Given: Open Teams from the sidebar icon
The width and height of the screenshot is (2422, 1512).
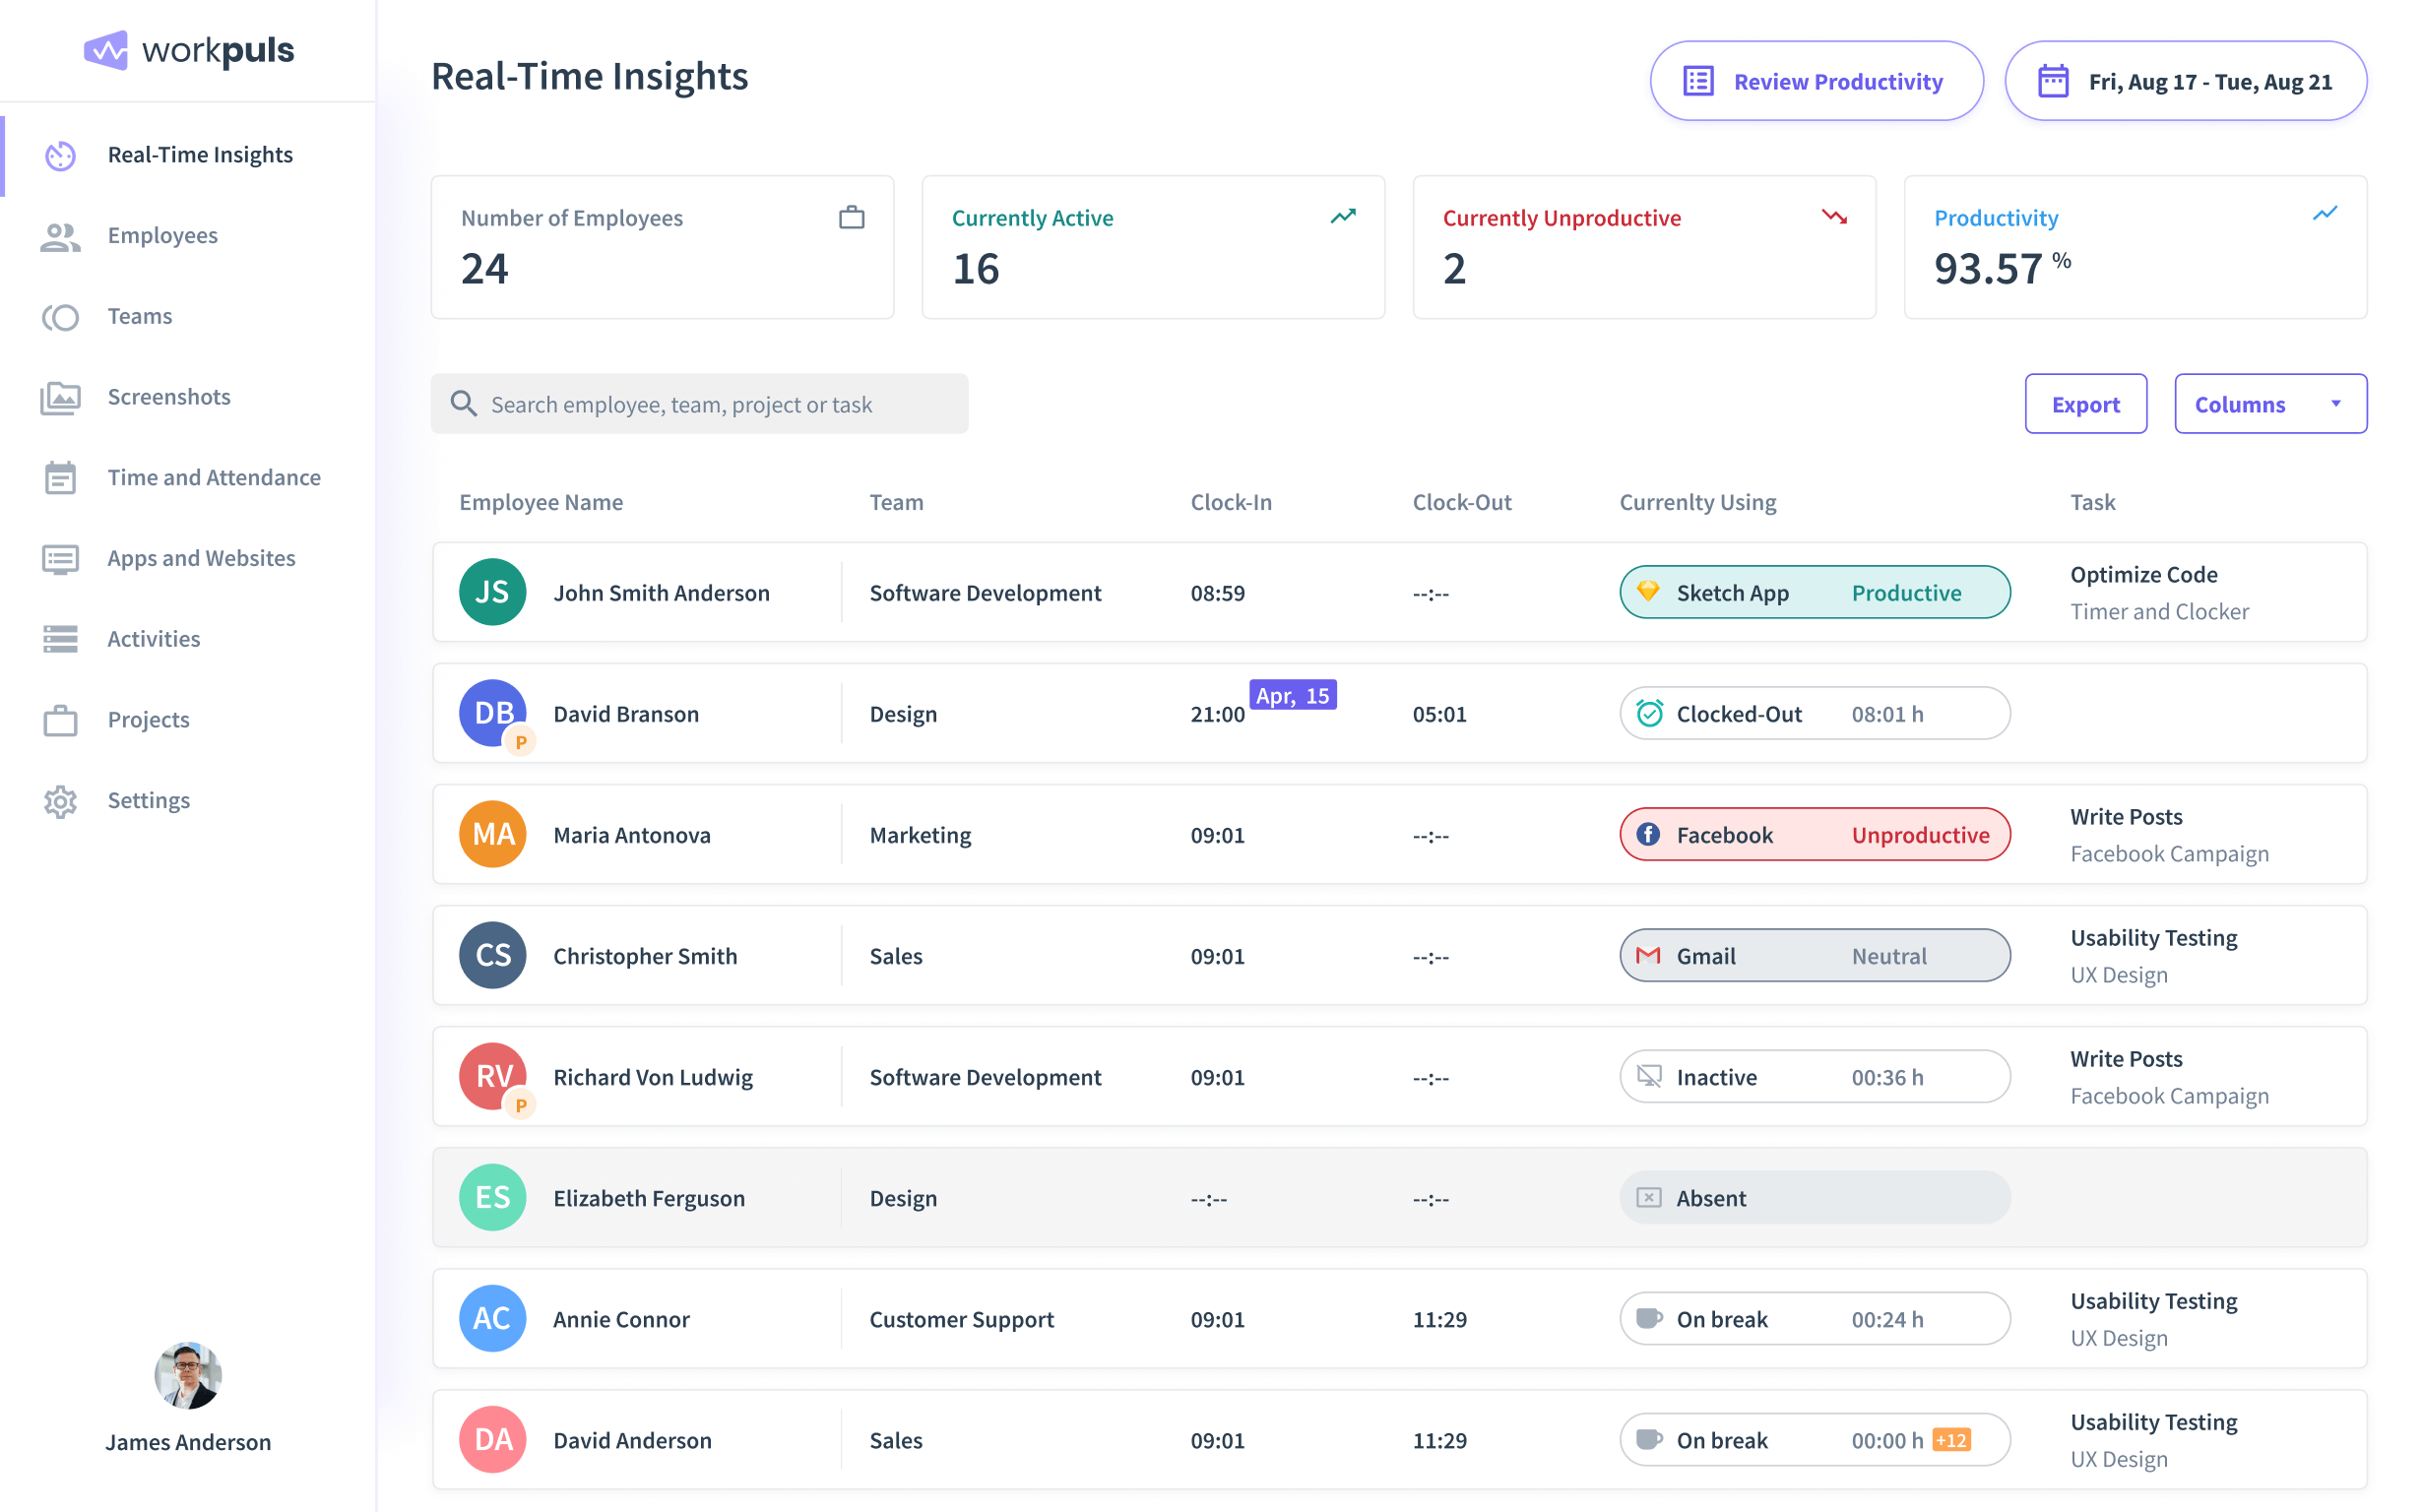Looking at the screenshot, I should (60, 317).
